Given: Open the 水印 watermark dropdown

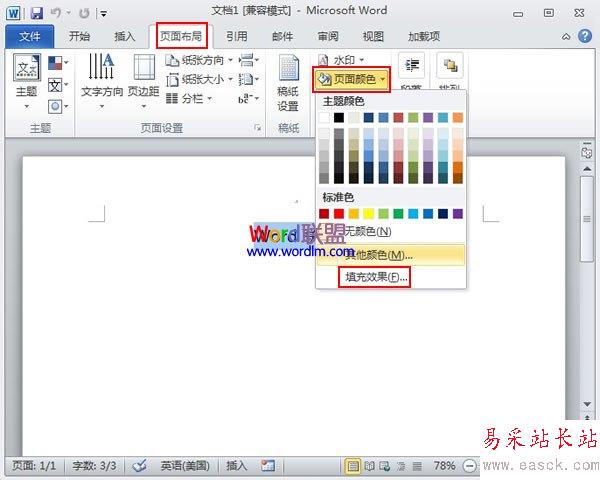Looking at the screenshot, I should tap(341, 60).
